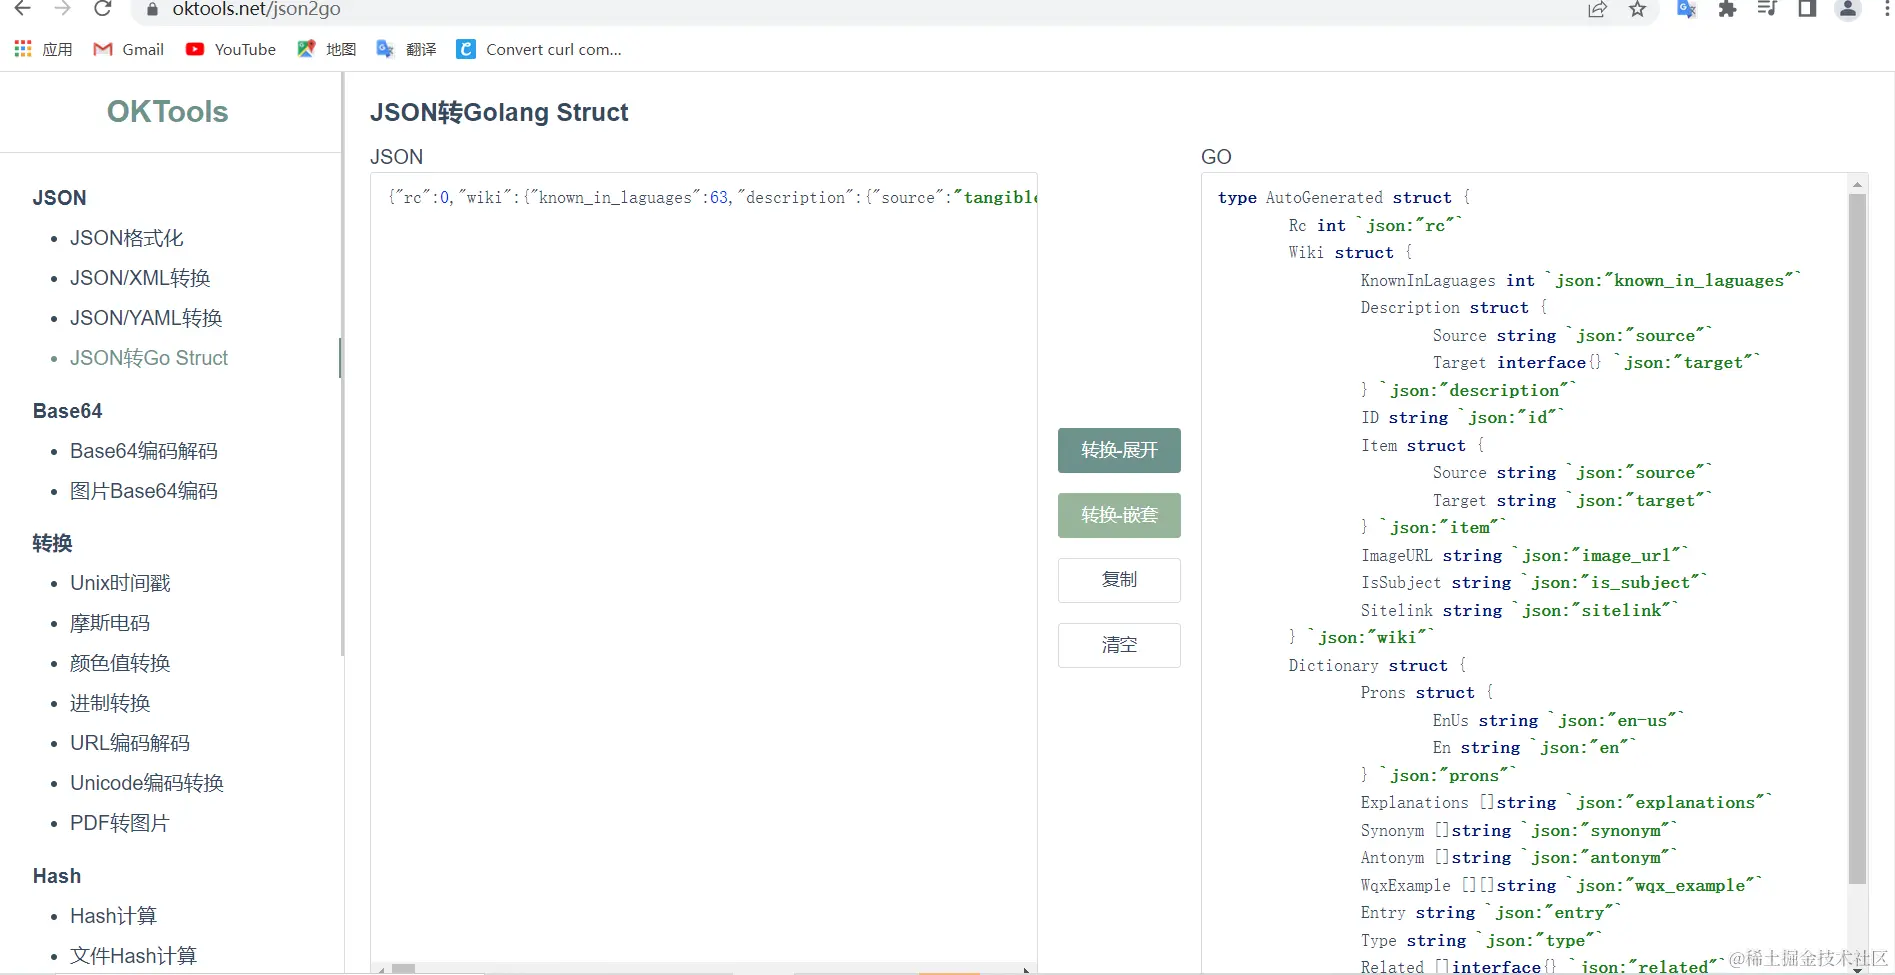Go to Base64编码解码 in the sidebar

click(144, 451)
